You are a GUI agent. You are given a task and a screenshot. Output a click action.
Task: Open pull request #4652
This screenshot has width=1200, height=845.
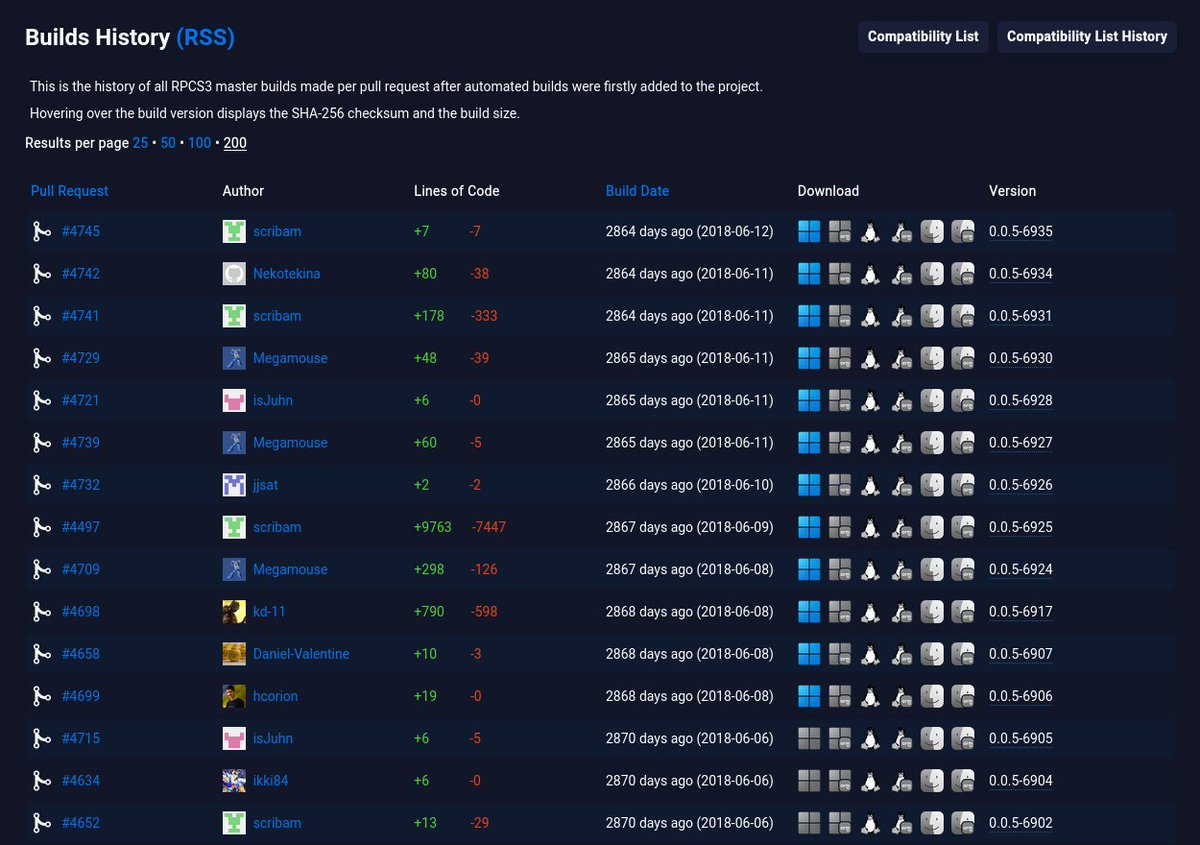click(81, 823)
